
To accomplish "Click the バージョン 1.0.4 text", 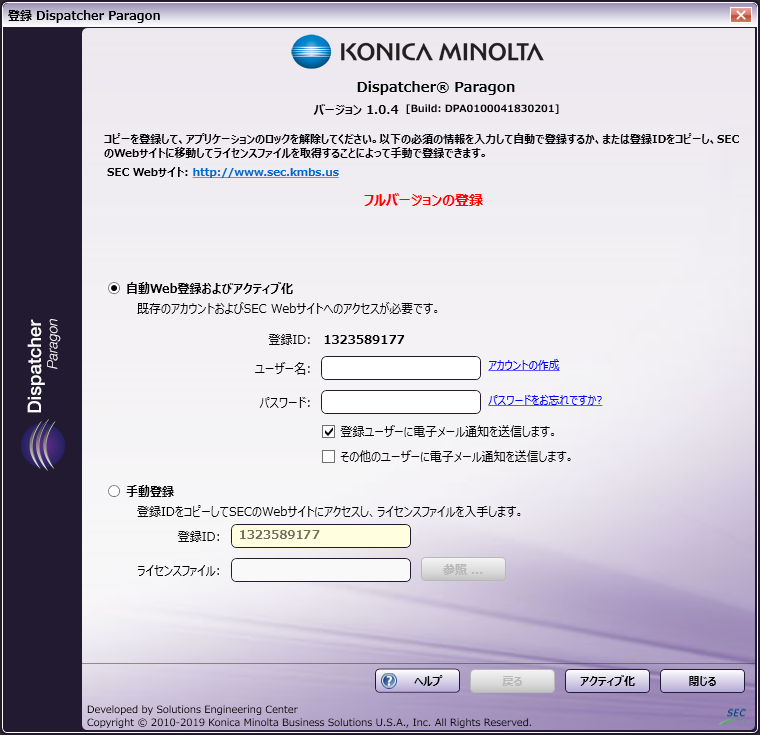I will coord(356,110).
